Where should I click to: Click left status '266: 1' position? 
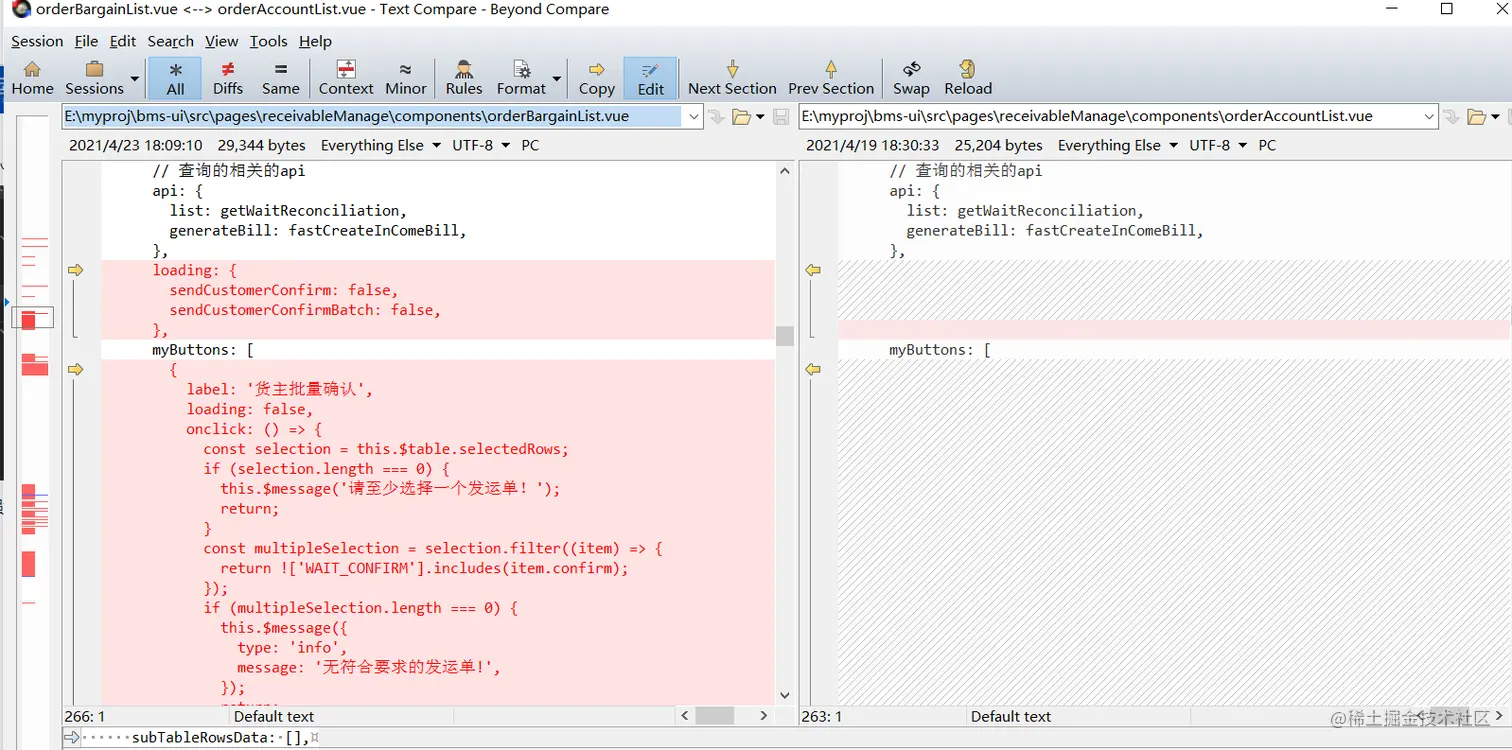click(85, 716)
